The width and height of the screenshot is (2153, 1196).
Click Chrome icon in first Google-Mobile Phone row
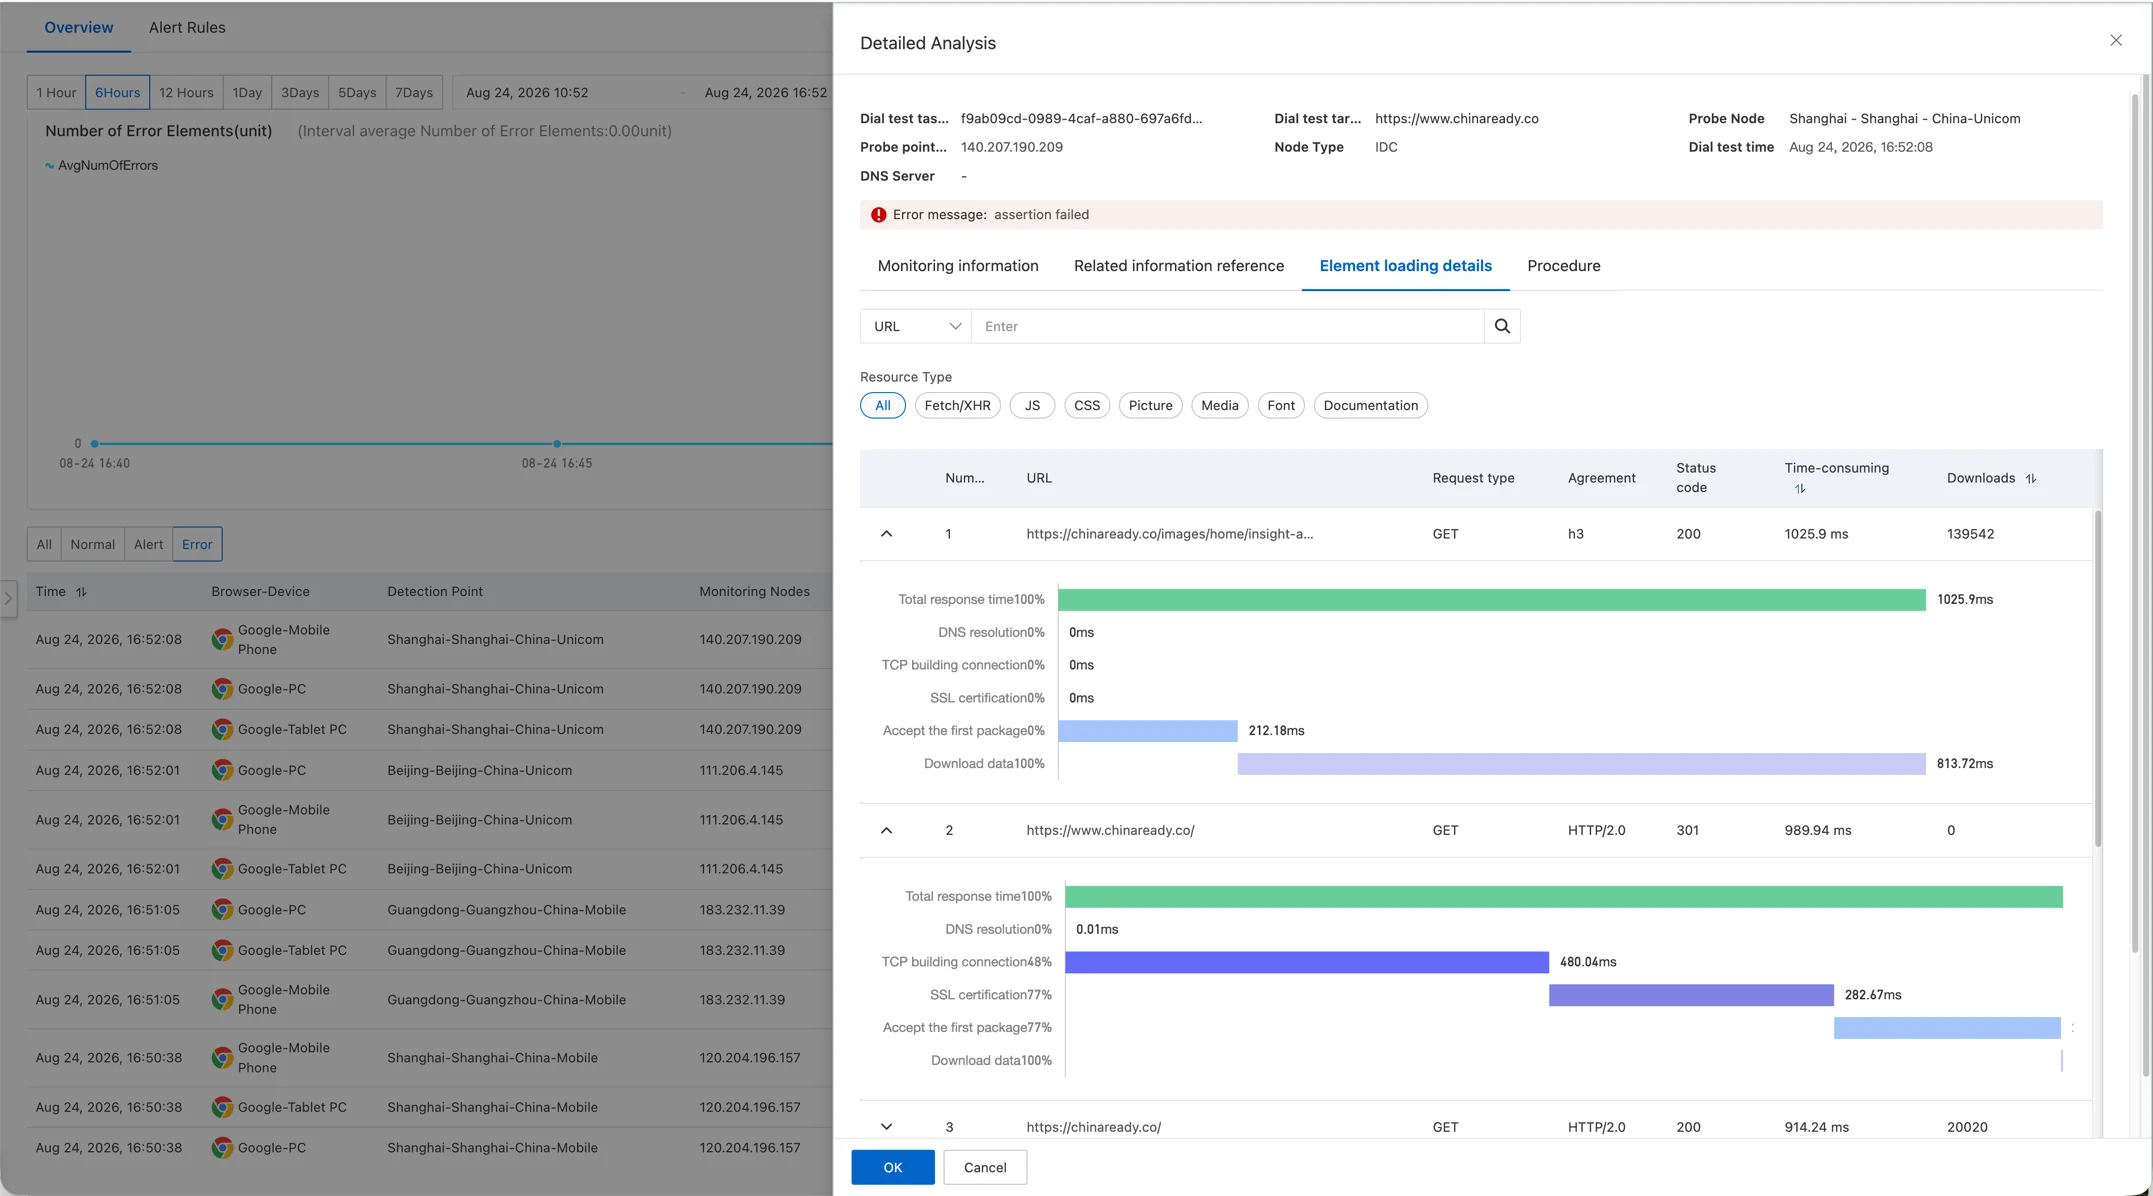click(x=222, y=640)
